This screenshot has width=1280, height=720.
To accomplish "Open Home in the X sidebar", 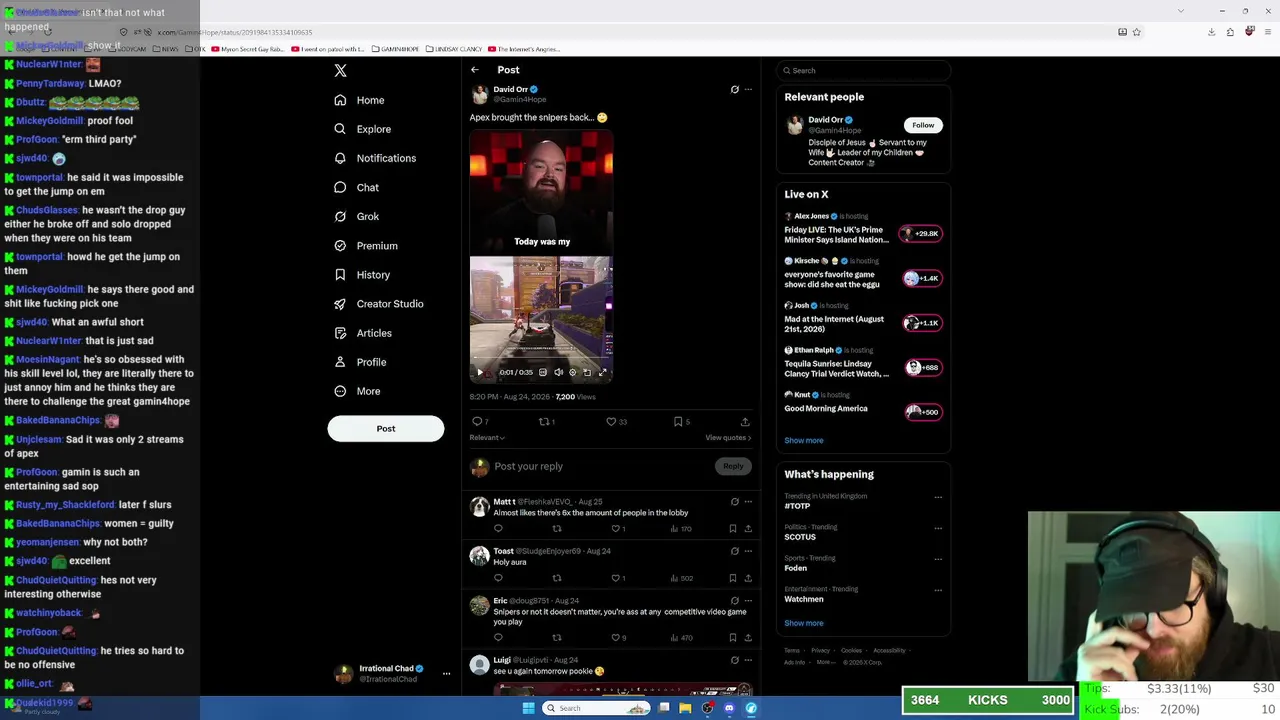I will 359,100.
